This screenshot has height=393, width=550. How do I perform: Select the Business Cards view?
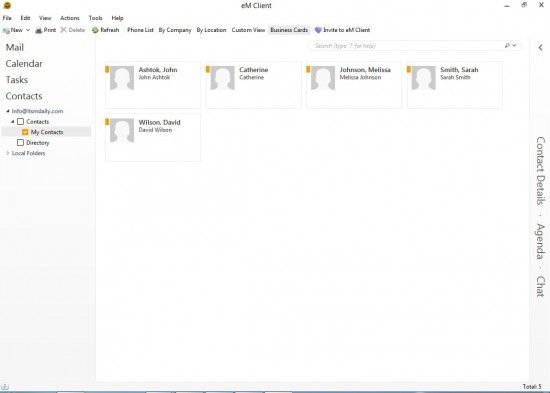(x=289, y=30)
